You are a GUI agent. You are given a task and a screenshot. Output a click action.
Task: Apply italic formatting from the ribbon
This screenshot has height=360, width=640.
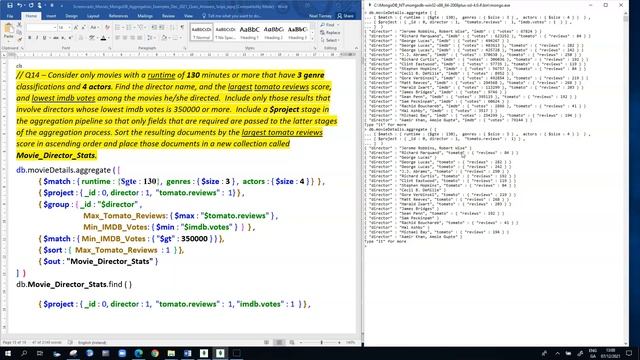click(x=37, y=38)
